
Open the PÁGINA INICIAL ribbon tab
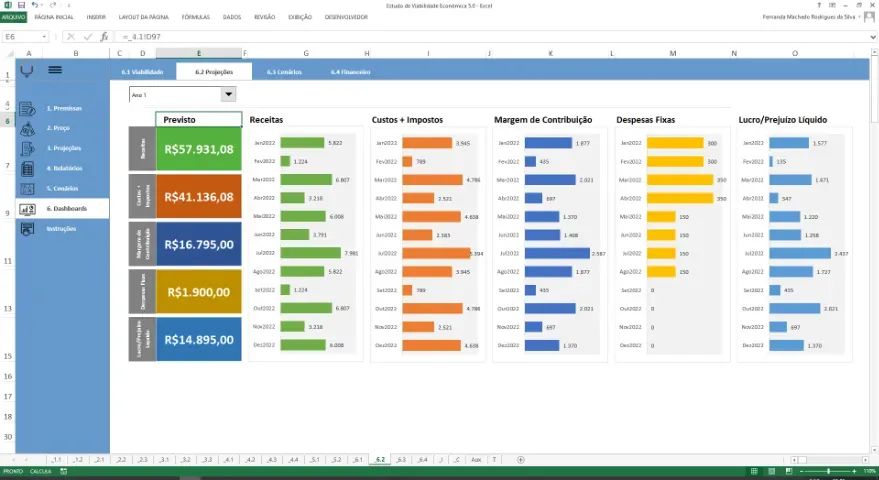54,17
